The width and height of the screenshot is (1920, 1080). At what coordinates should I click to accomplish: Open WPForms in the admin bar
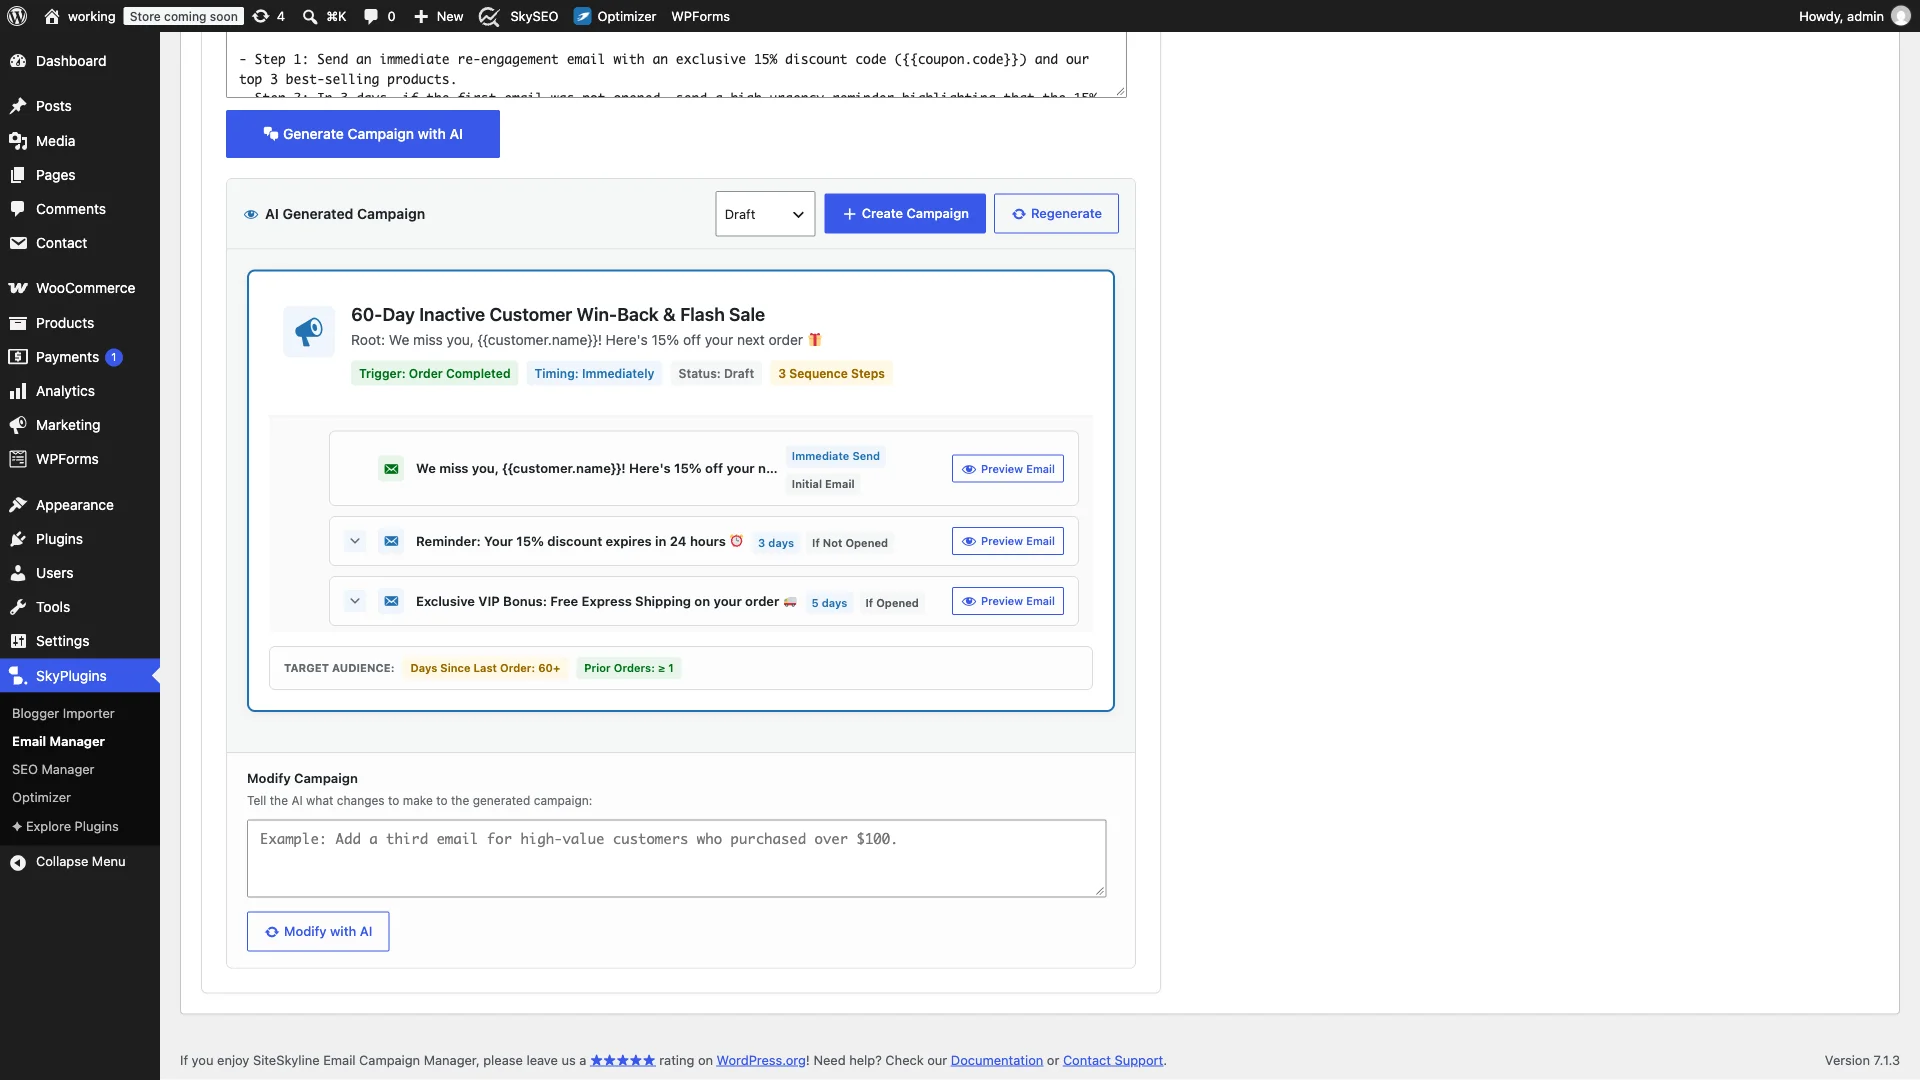click(700, 16)
